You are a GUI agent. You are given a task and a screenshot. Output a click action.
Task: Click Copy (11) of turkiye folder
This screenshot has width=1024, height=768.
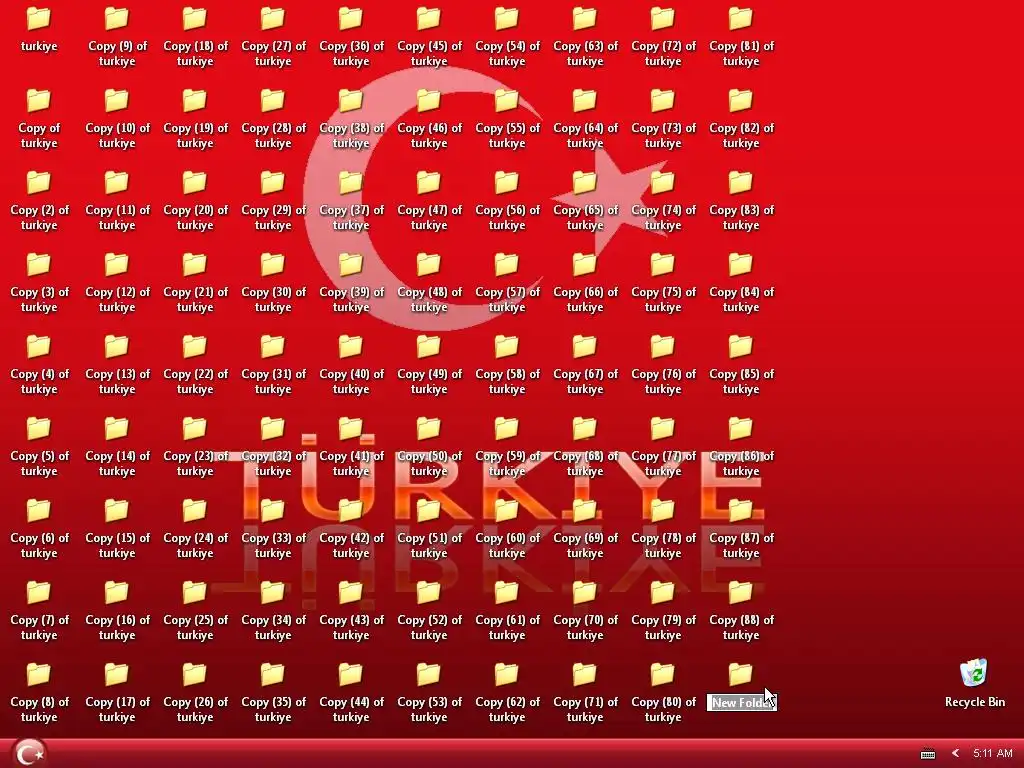(117, 182)
